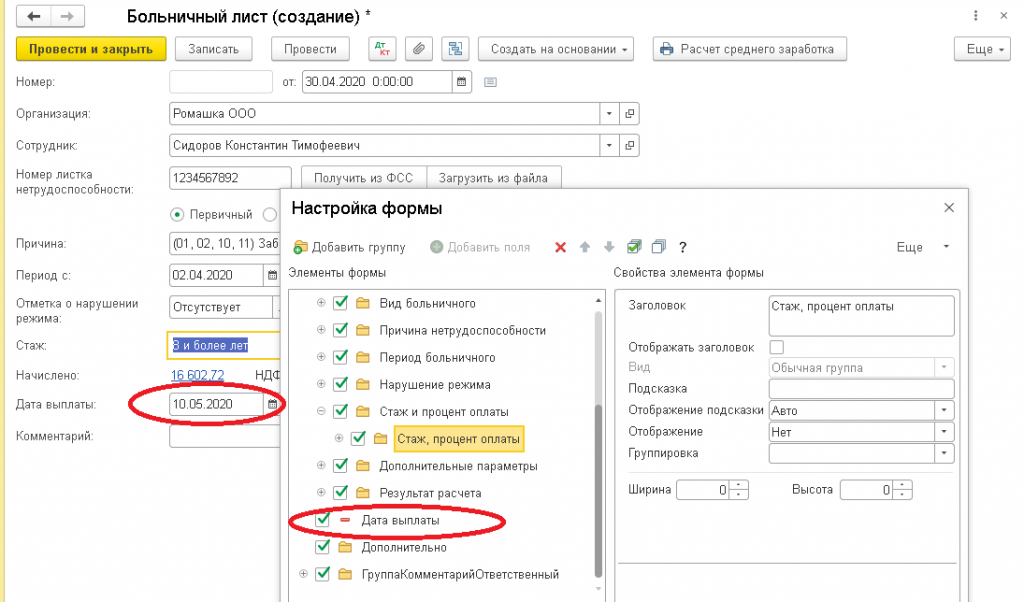Open the 16 602,72 accrued amount link
Screen dimensions: 1024x602
pos(197,375)
